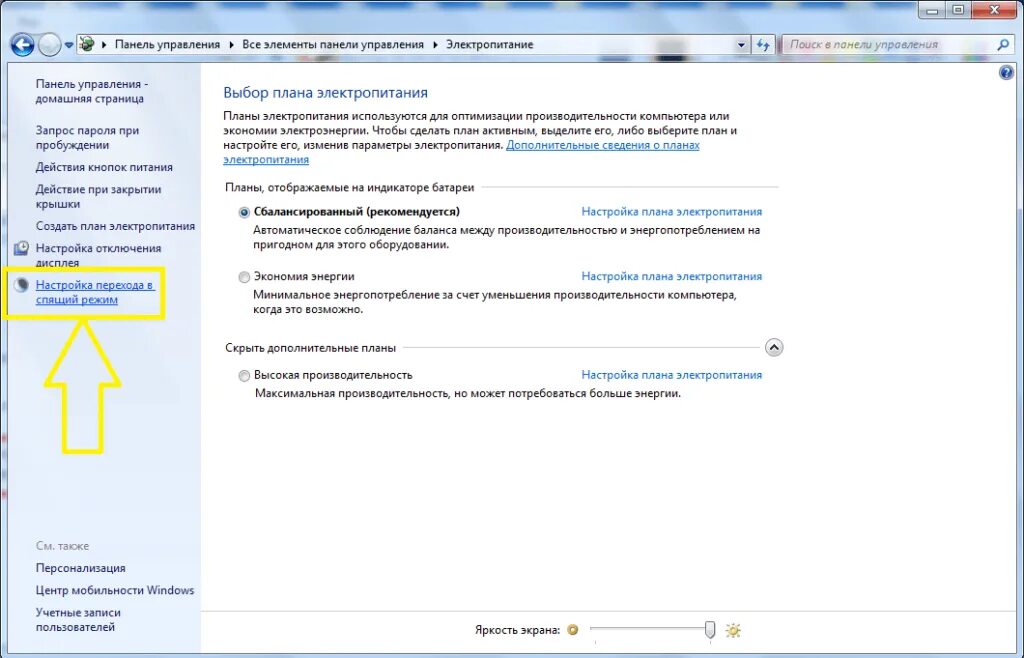The image size is (1024, 658).
Task: Click 'Планы, отображаемые на индикаторе батареи' label
Action: click(349, 187)
